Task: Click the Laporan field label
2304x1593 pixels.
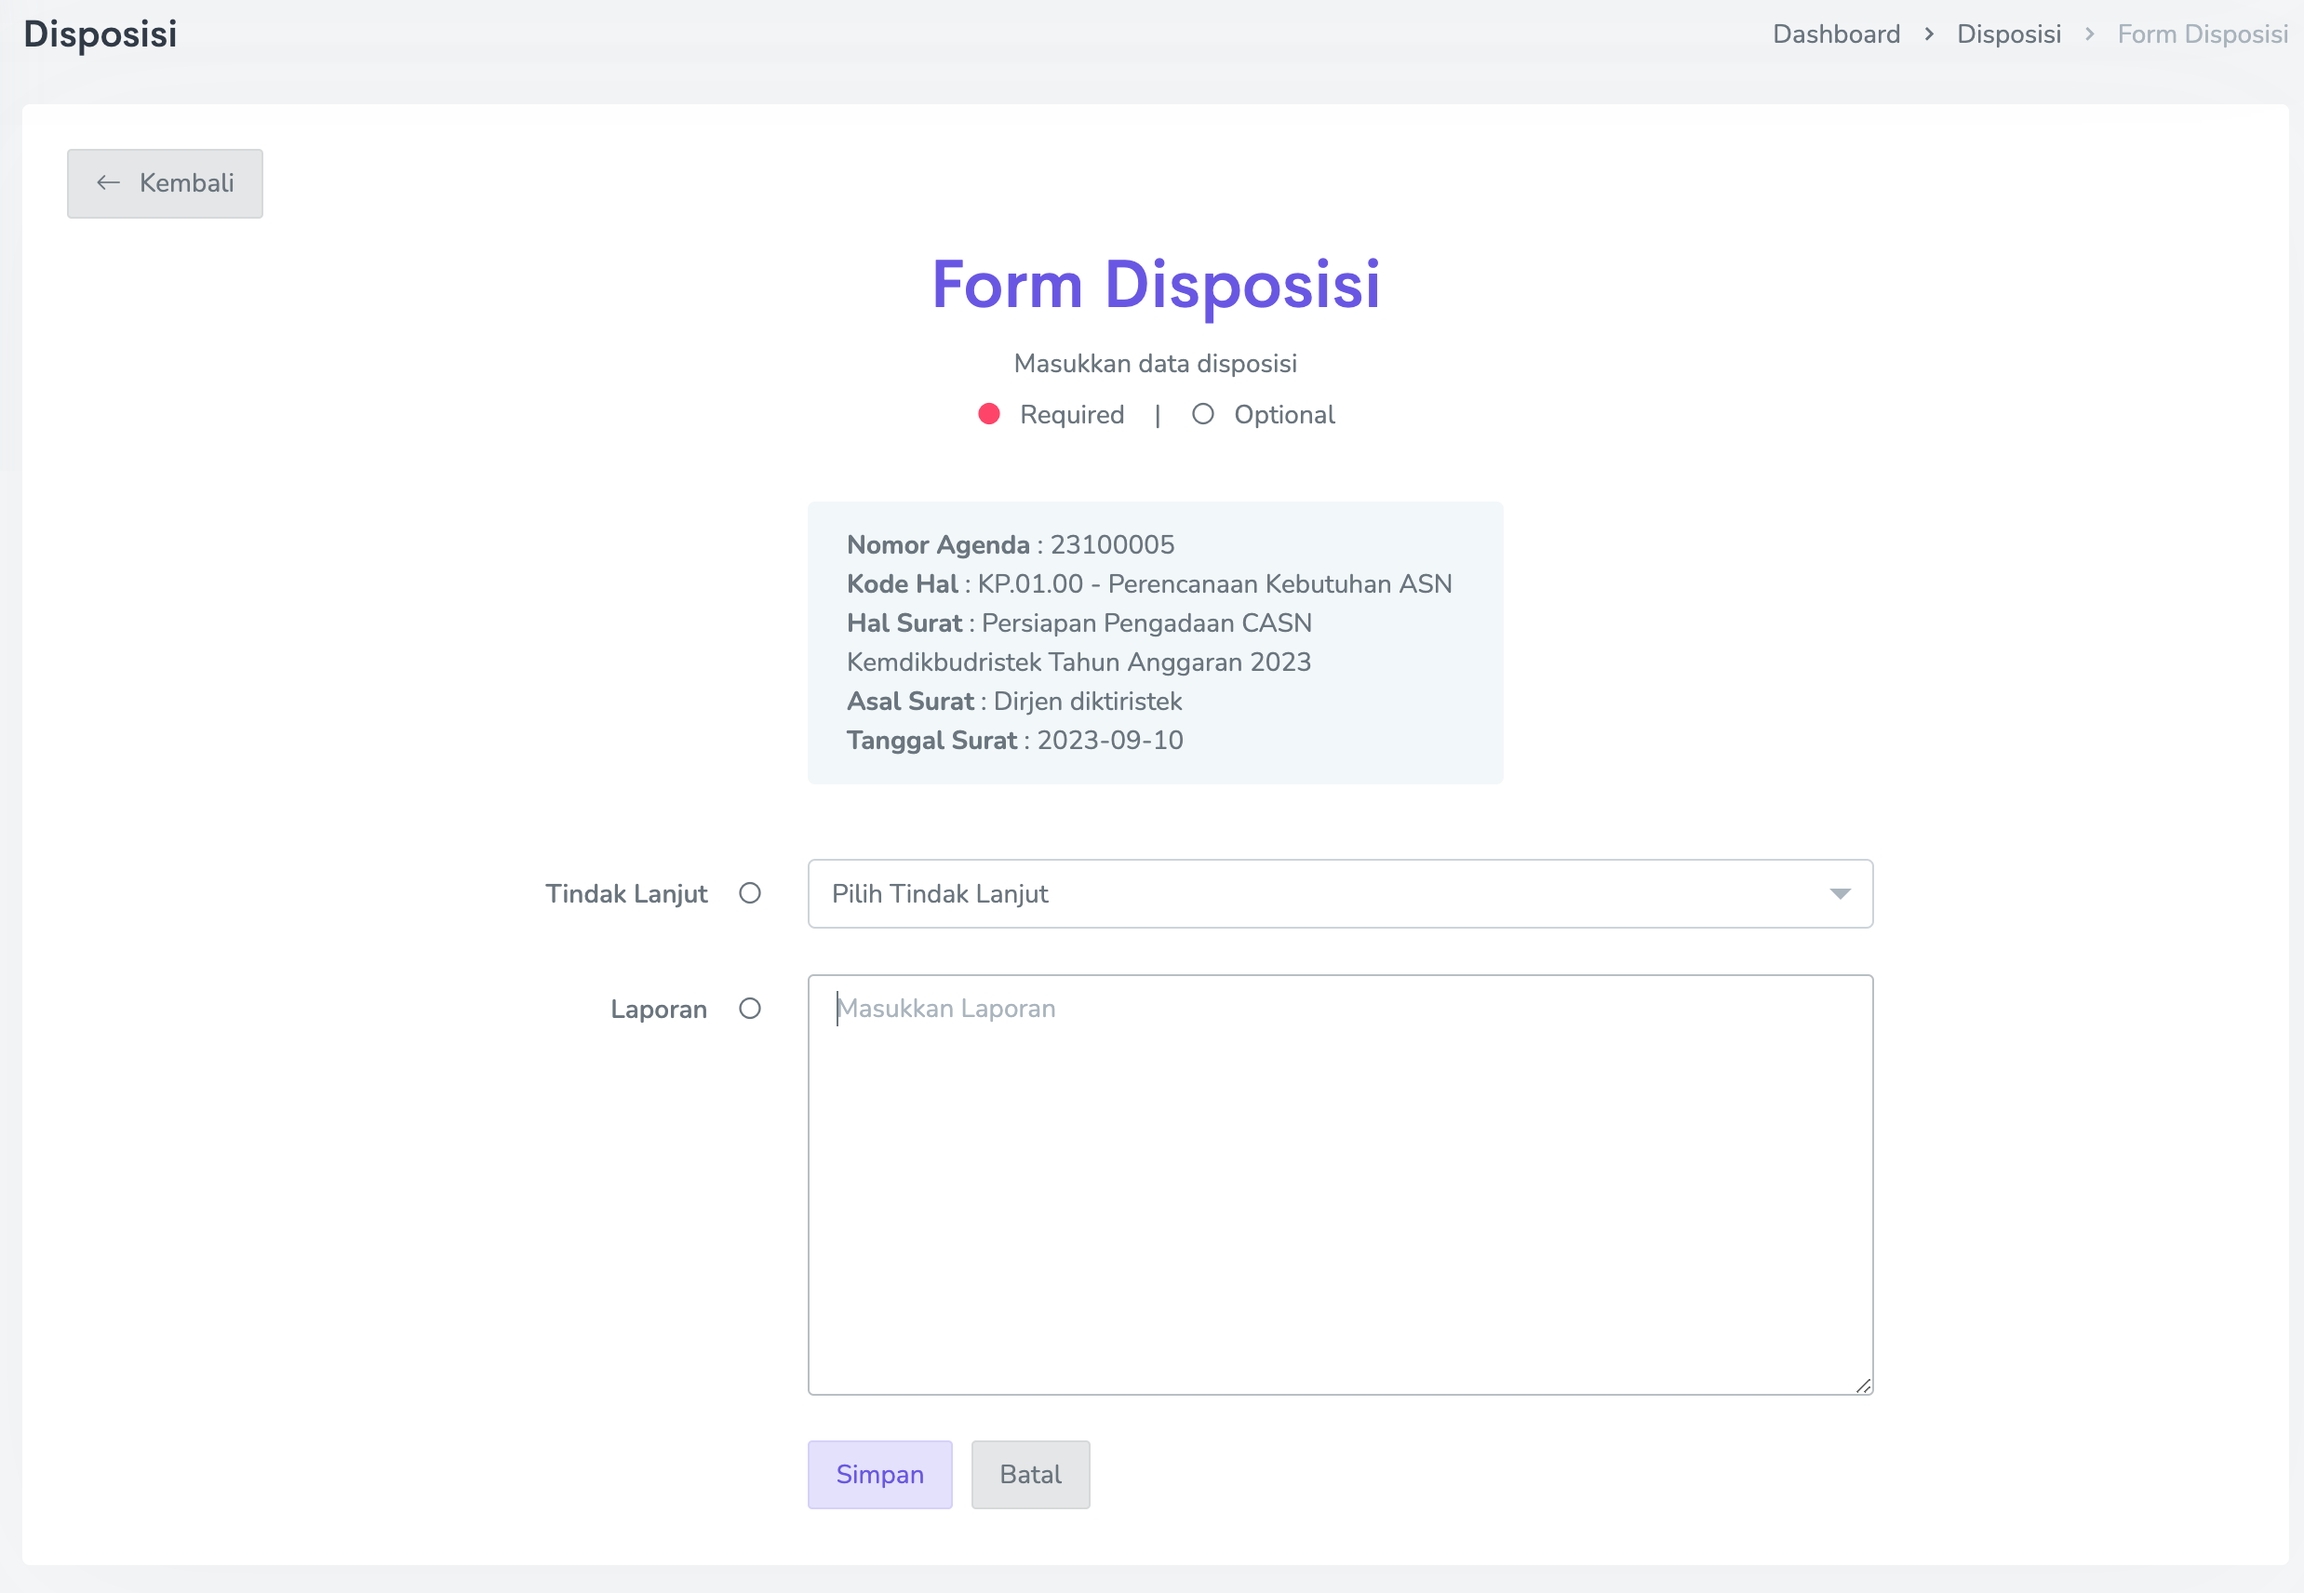Action: click(x=658, y=1009)
